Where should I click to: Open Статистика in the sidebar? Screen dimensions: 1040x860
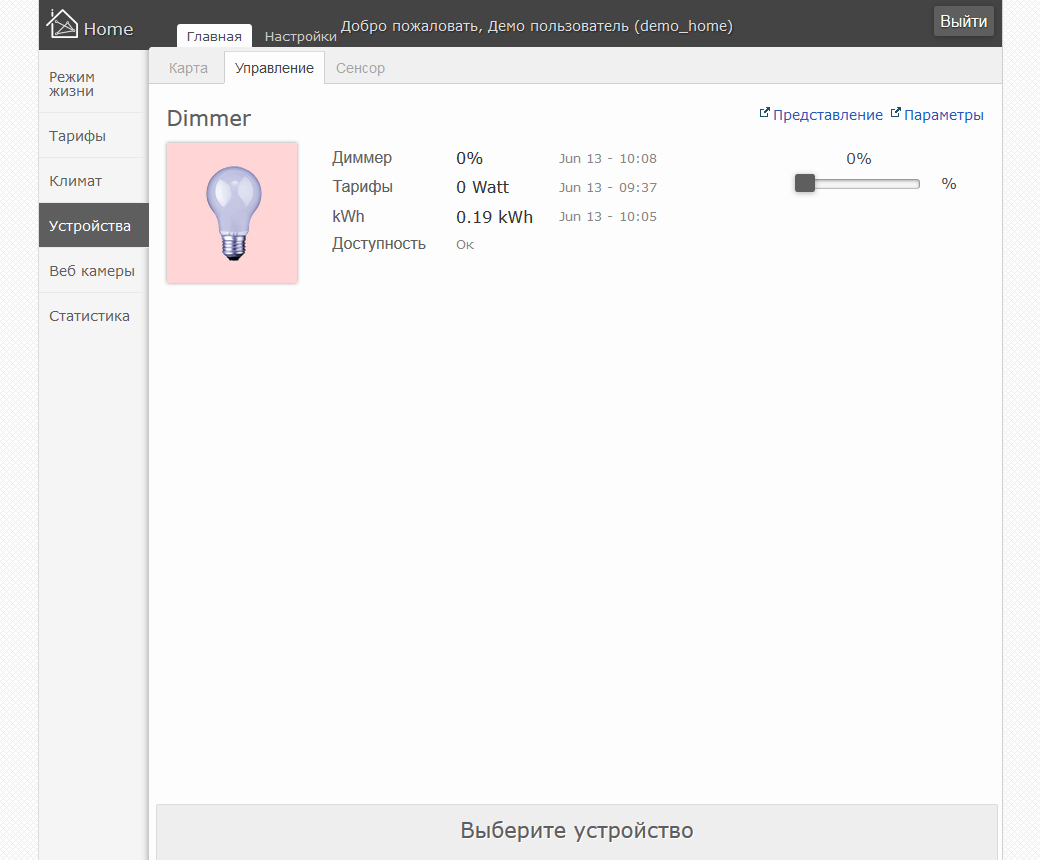coord(94,316)
